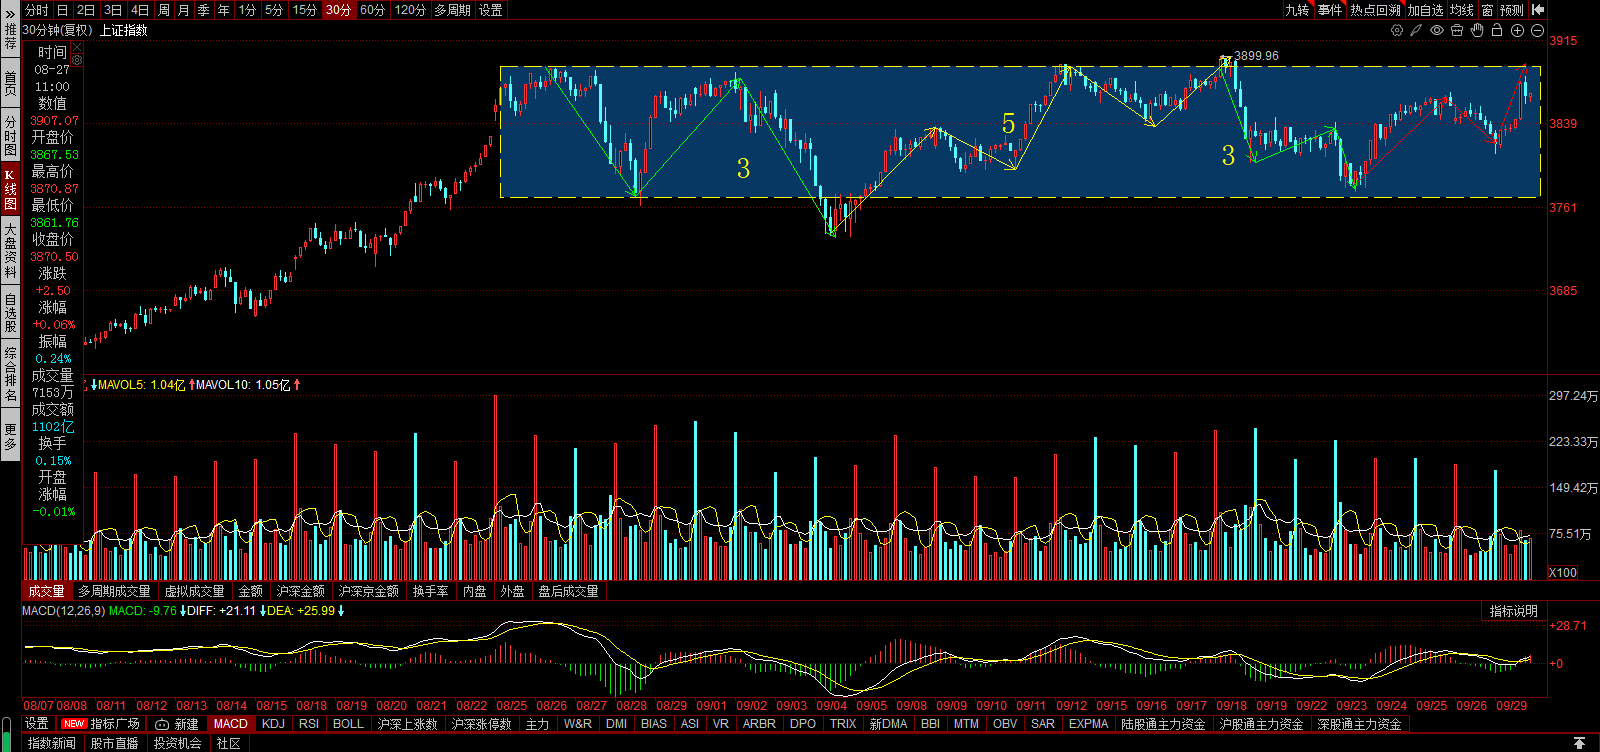
Task: Select the K线图 sidebar tab
Action: (x=10, y=190)
